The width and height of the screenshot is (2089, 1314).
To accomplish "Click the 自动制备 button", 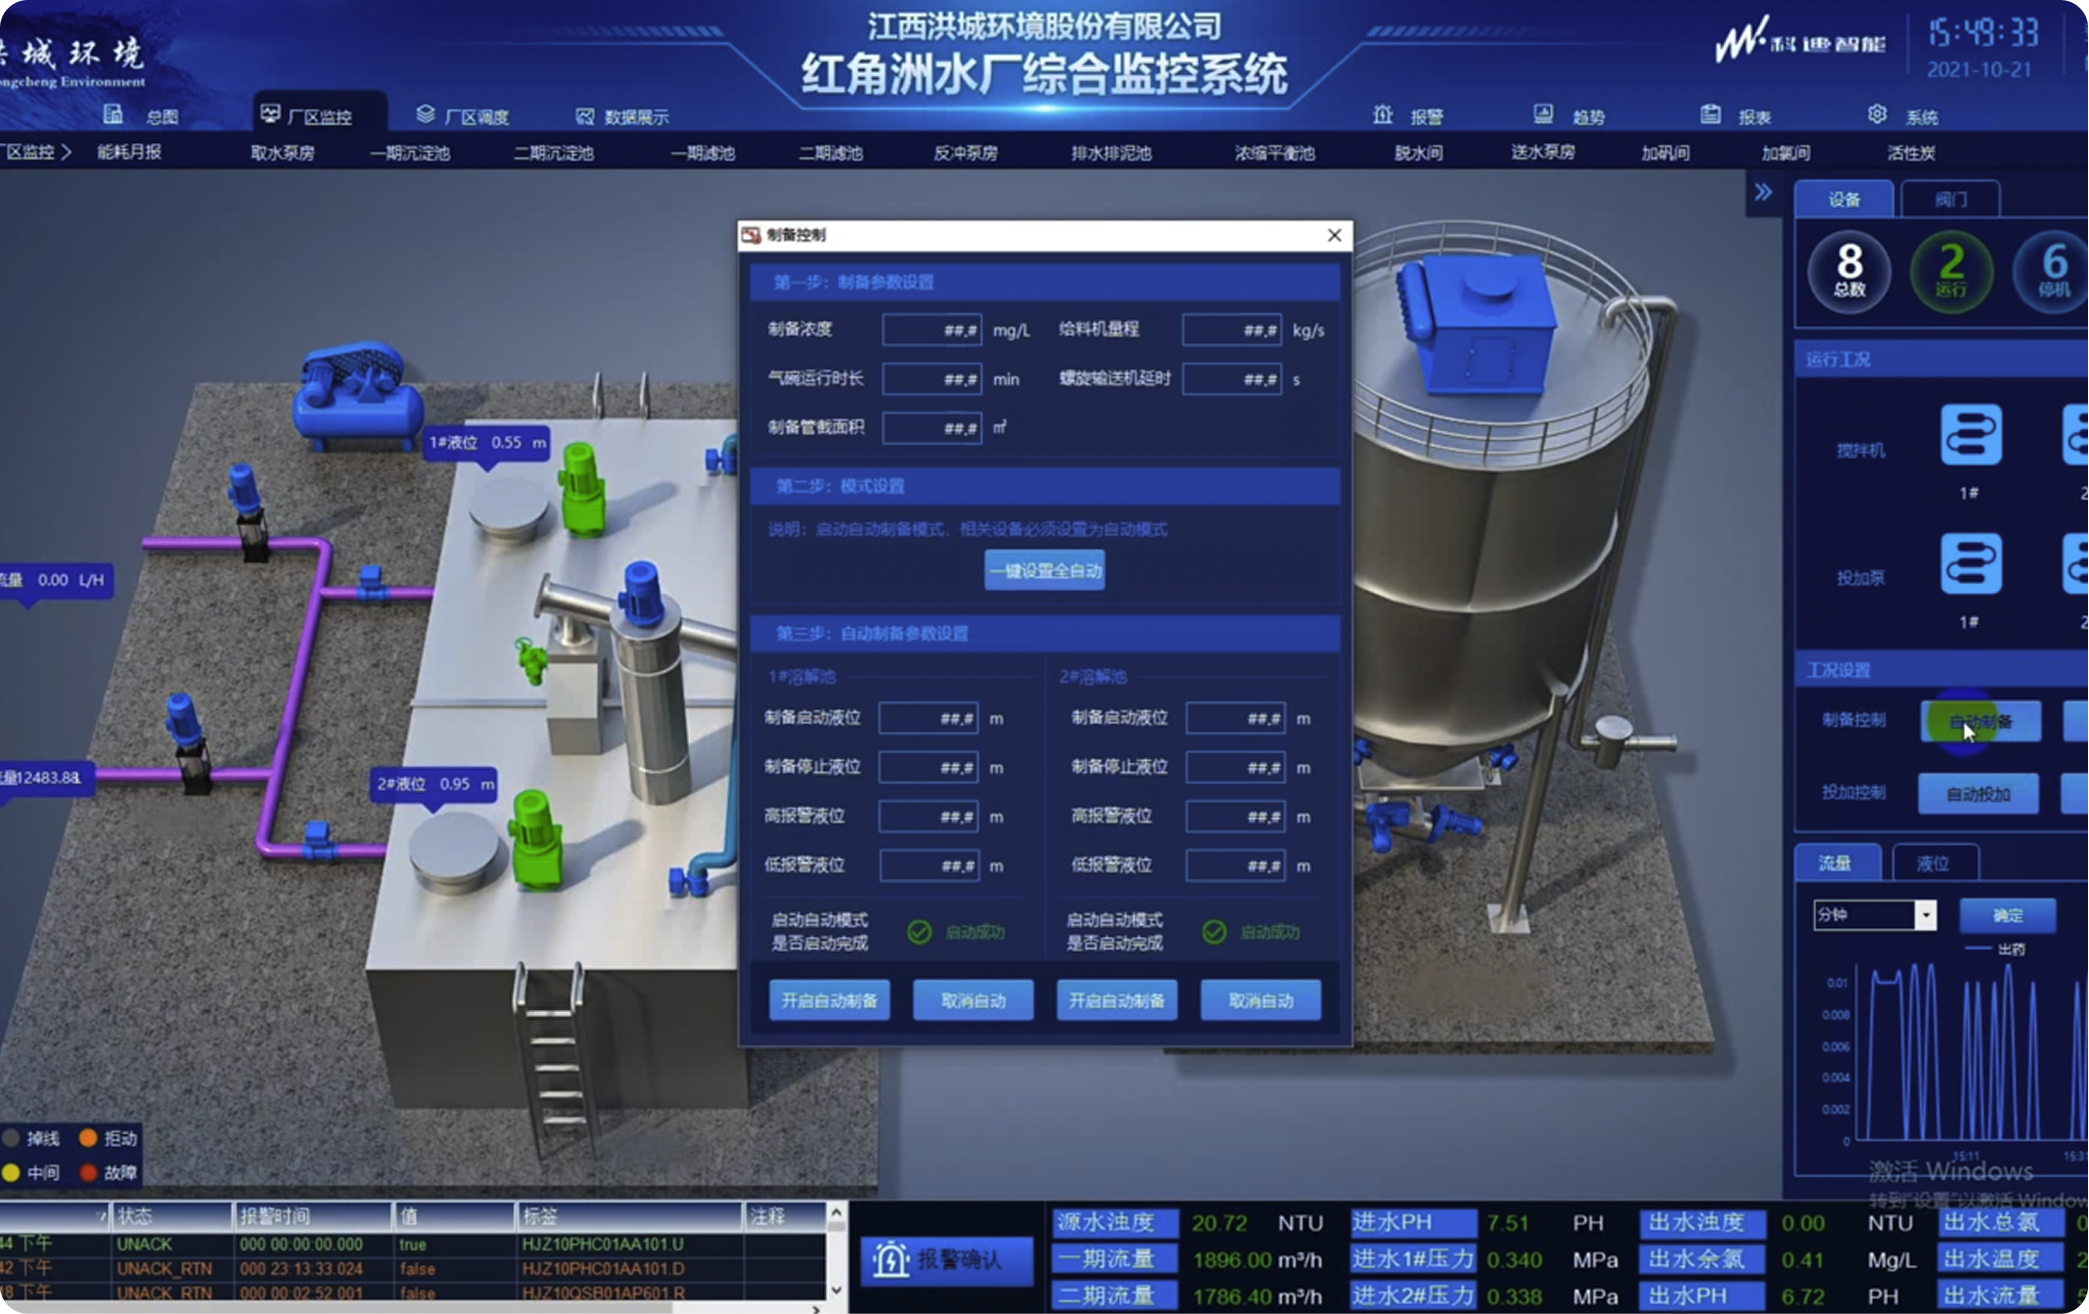I will (x=1980, y=721).
